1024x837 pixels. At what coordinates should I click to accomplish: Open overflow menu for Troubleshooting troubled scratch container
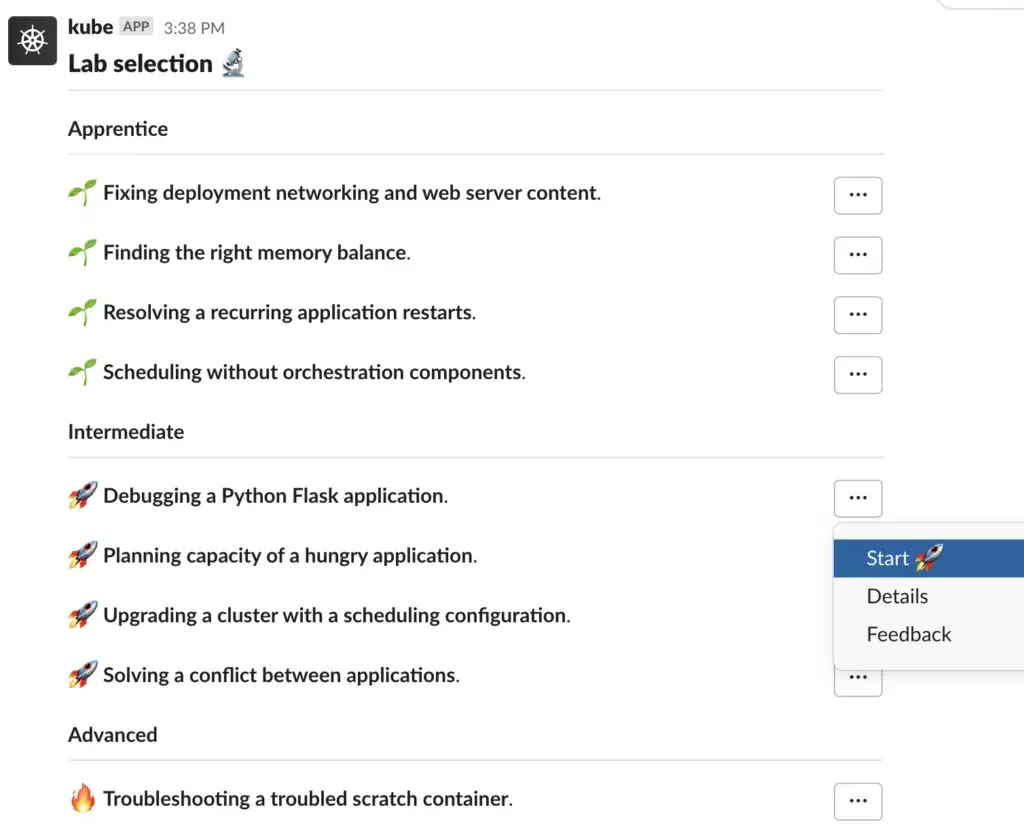pos(857,802)
